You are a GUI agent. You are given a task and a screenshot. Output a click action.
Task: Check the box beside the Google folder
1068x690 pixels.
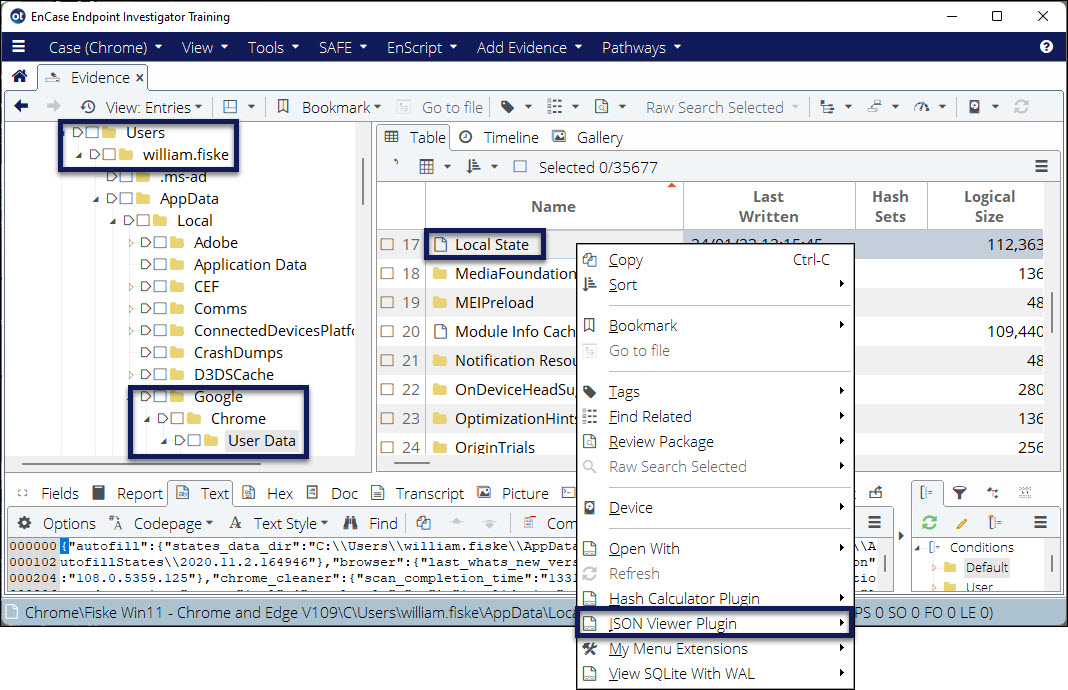[160, 396]
